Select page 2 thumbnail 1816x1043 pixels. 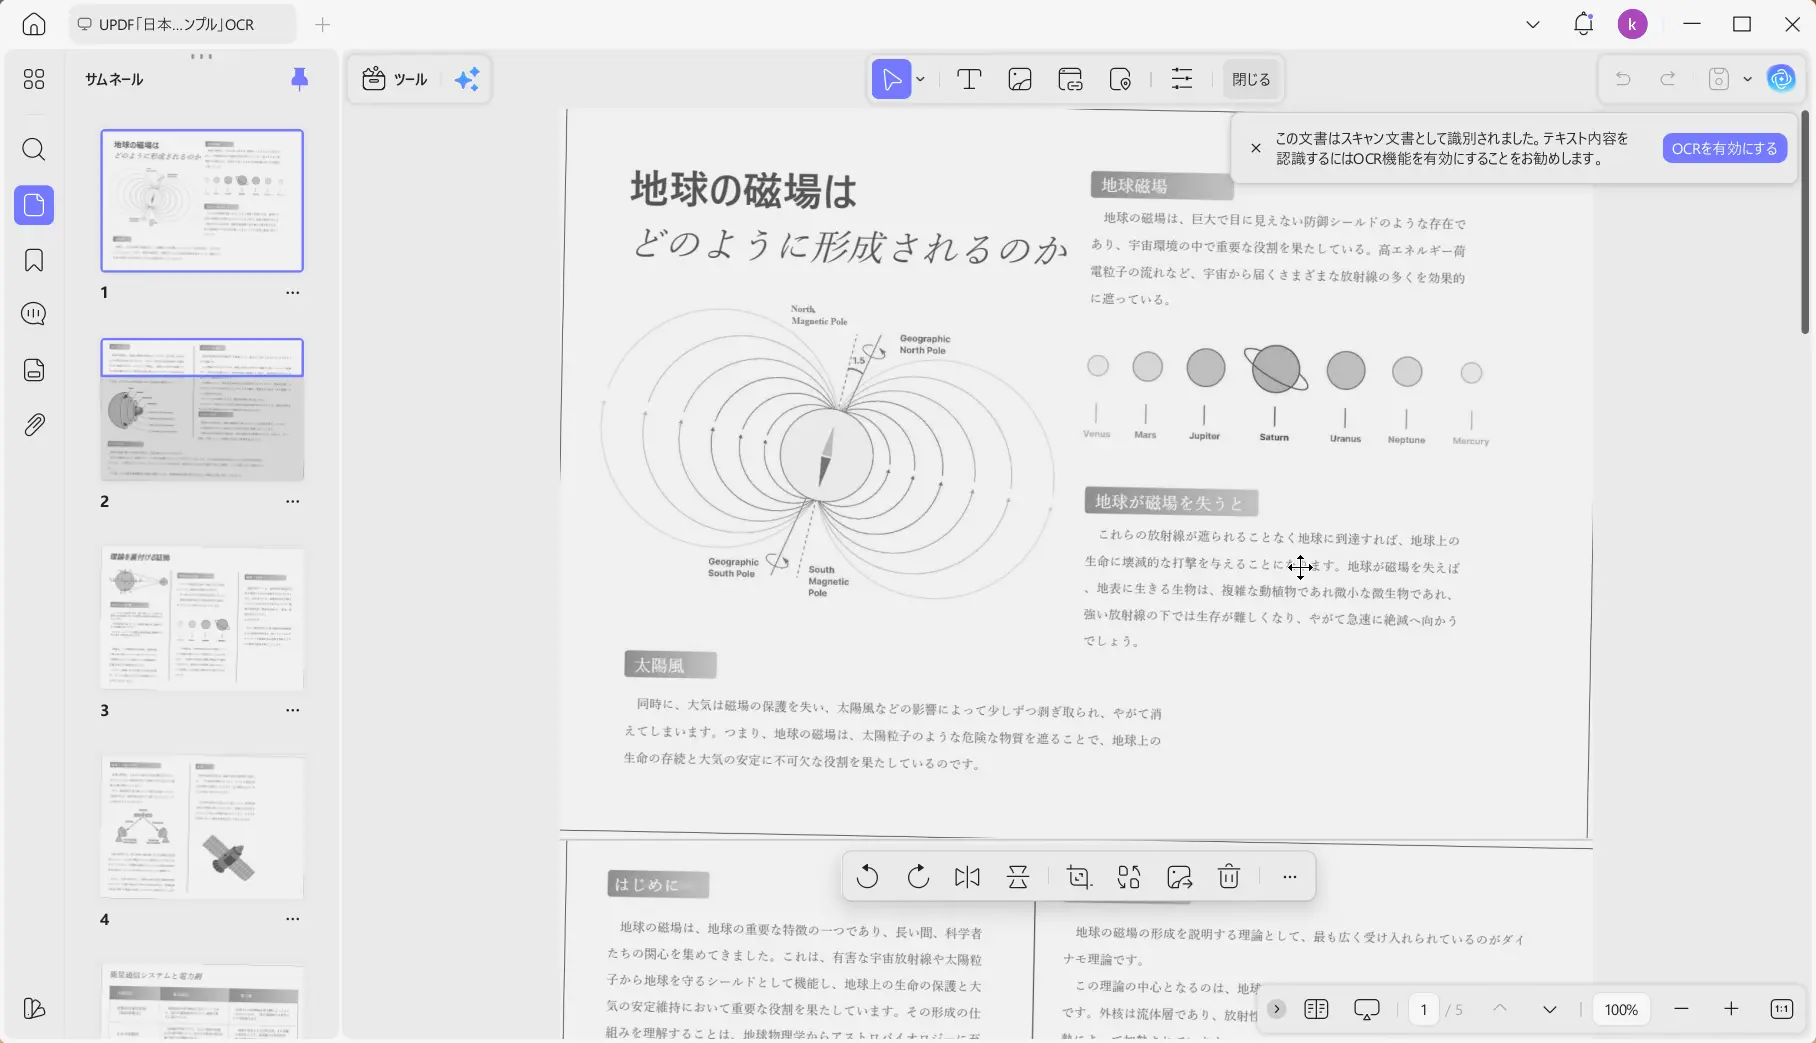202,410
